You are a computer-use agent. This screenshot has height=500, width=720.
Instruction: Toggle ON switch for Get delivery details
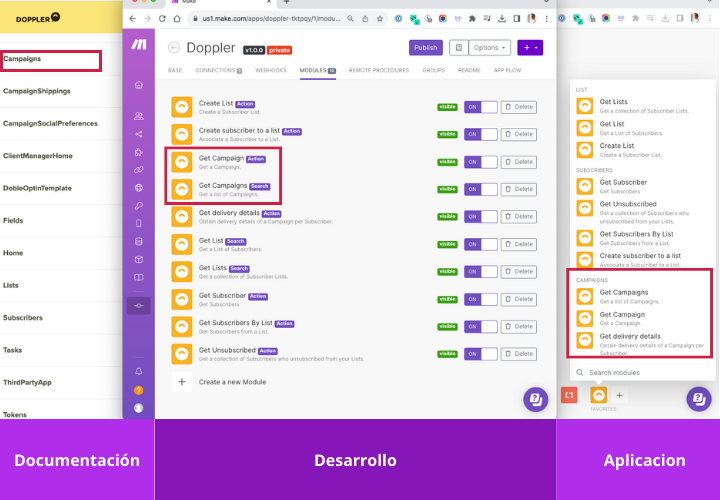(x=480, y=217)
